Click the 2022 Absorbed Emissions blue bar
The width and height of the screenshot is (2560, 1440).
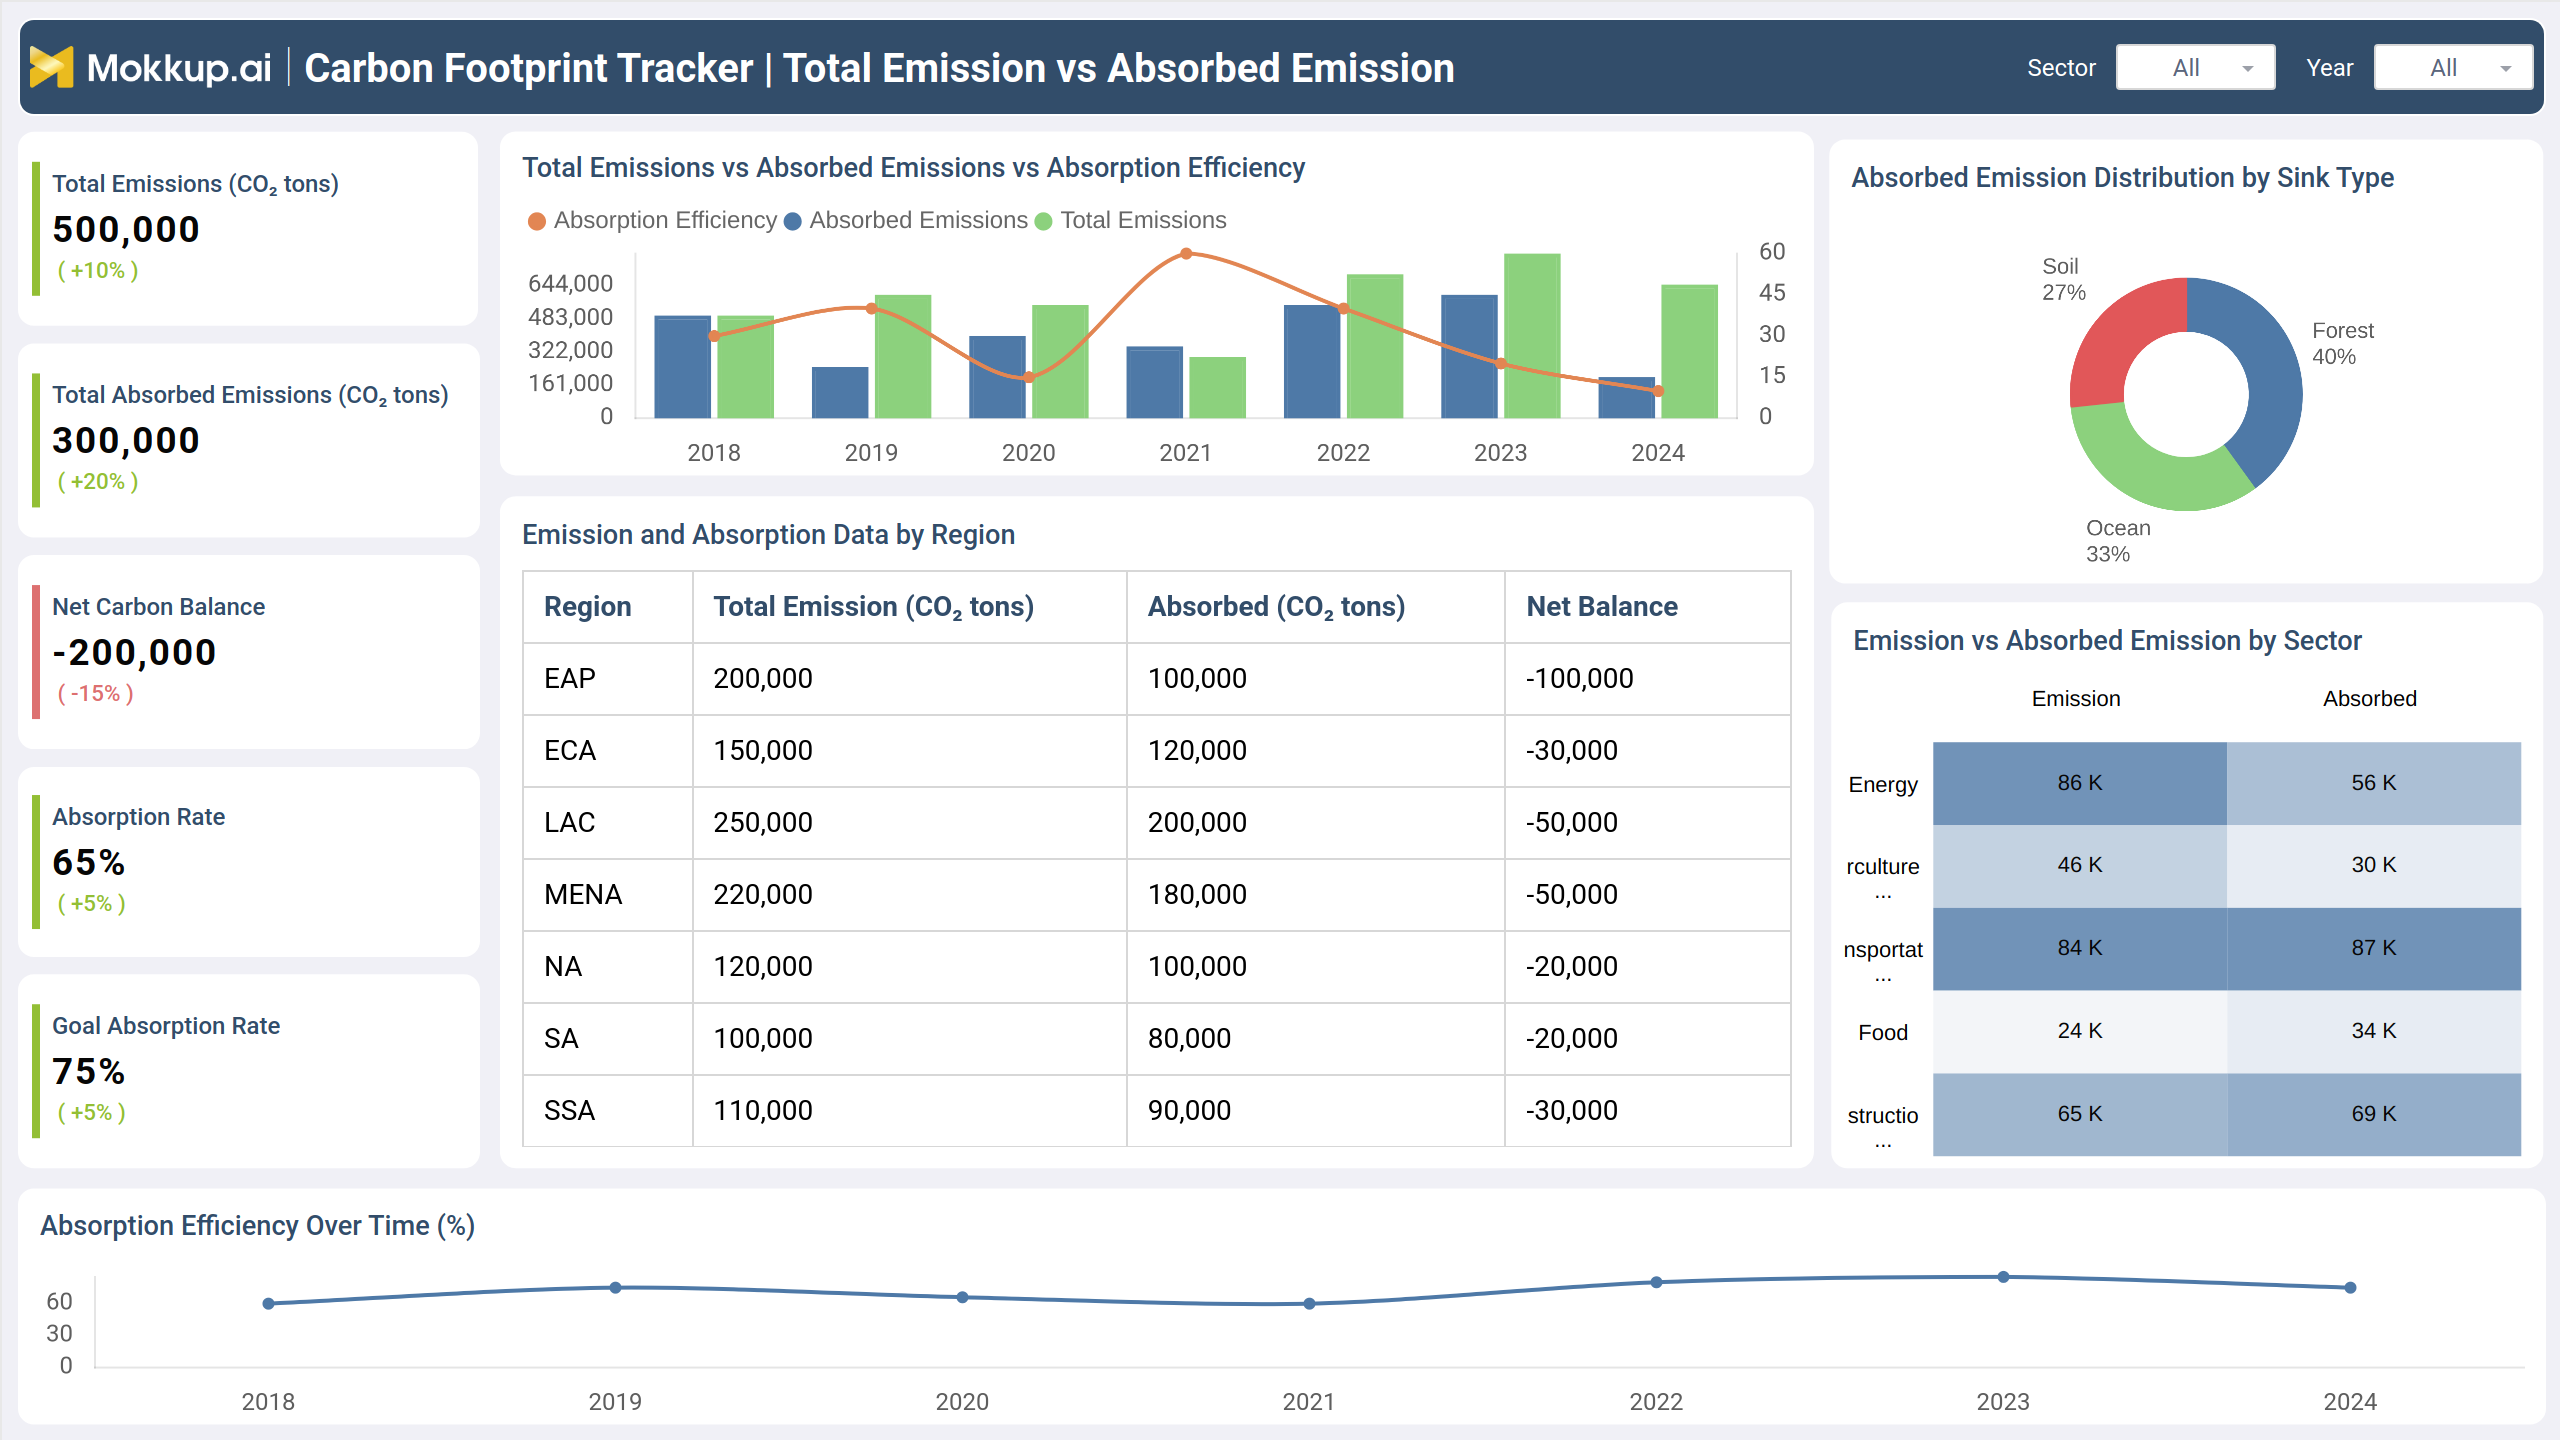pyautogui.click(x=1312, y=361)
